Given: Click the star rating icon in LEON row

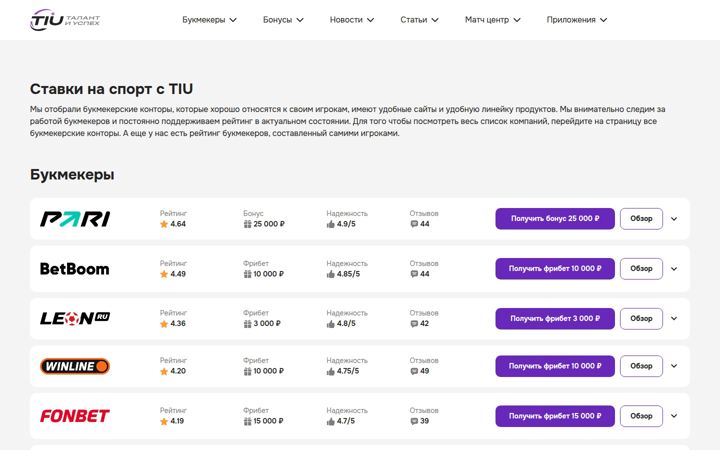Looking at the screenshot, I should click(x=164, y=324).
